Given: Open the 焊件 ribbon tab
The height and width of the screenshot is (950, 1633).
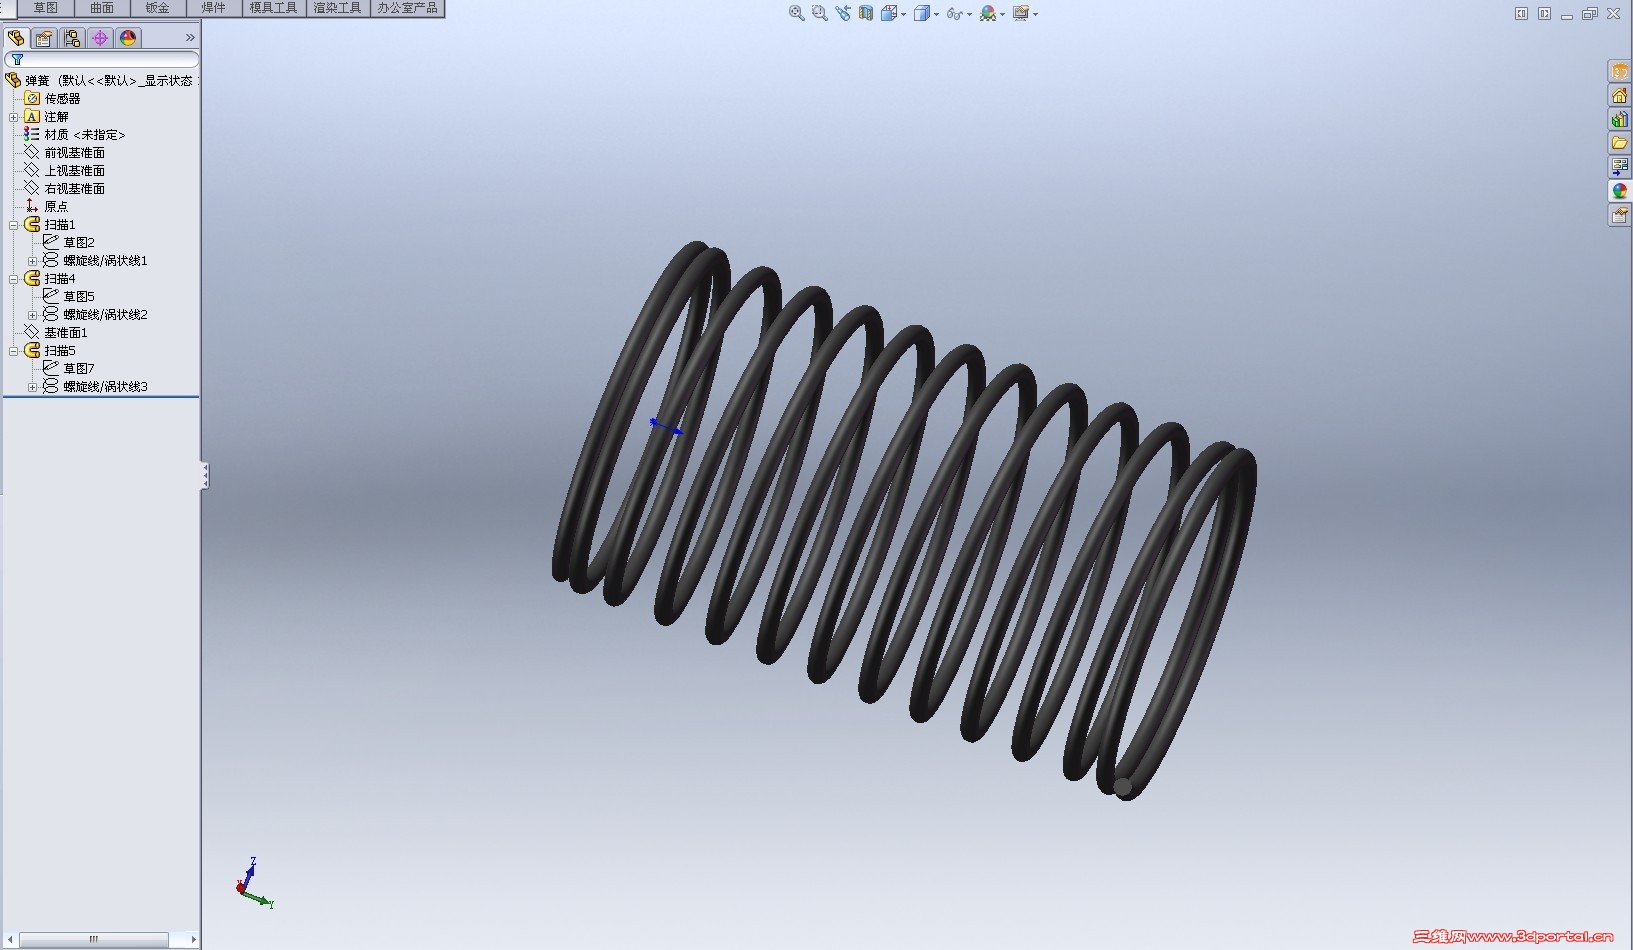Looking at the screenshot, I should 214,8.
